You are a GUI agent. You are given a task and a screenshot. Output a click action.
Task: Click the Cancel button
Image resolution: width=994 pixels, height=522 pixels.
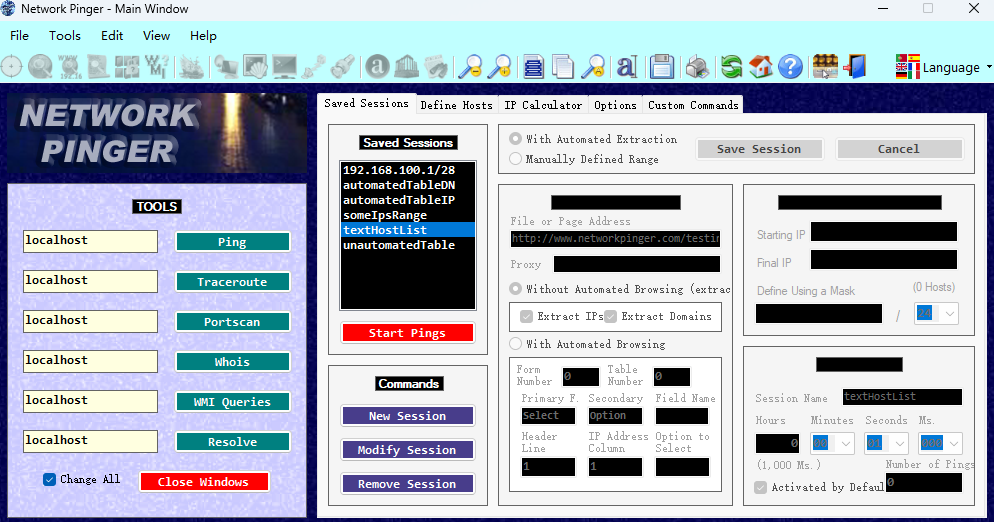coord(899,149)
